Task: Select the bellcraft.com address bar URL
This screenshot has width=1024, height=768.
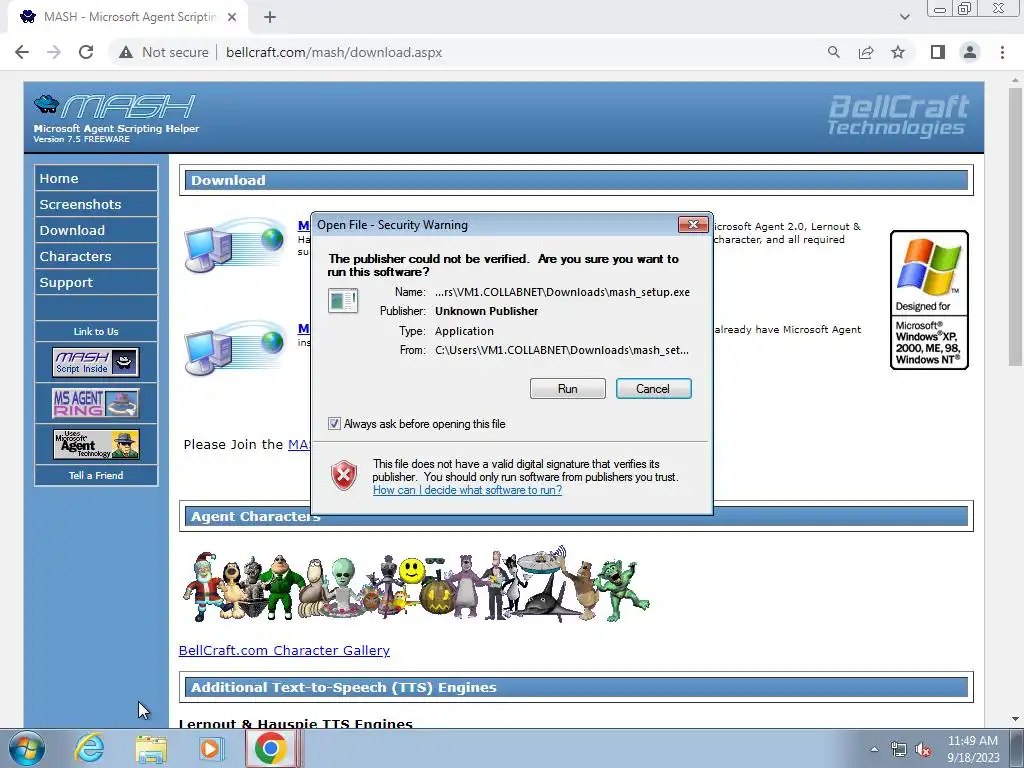Action: 334,52
